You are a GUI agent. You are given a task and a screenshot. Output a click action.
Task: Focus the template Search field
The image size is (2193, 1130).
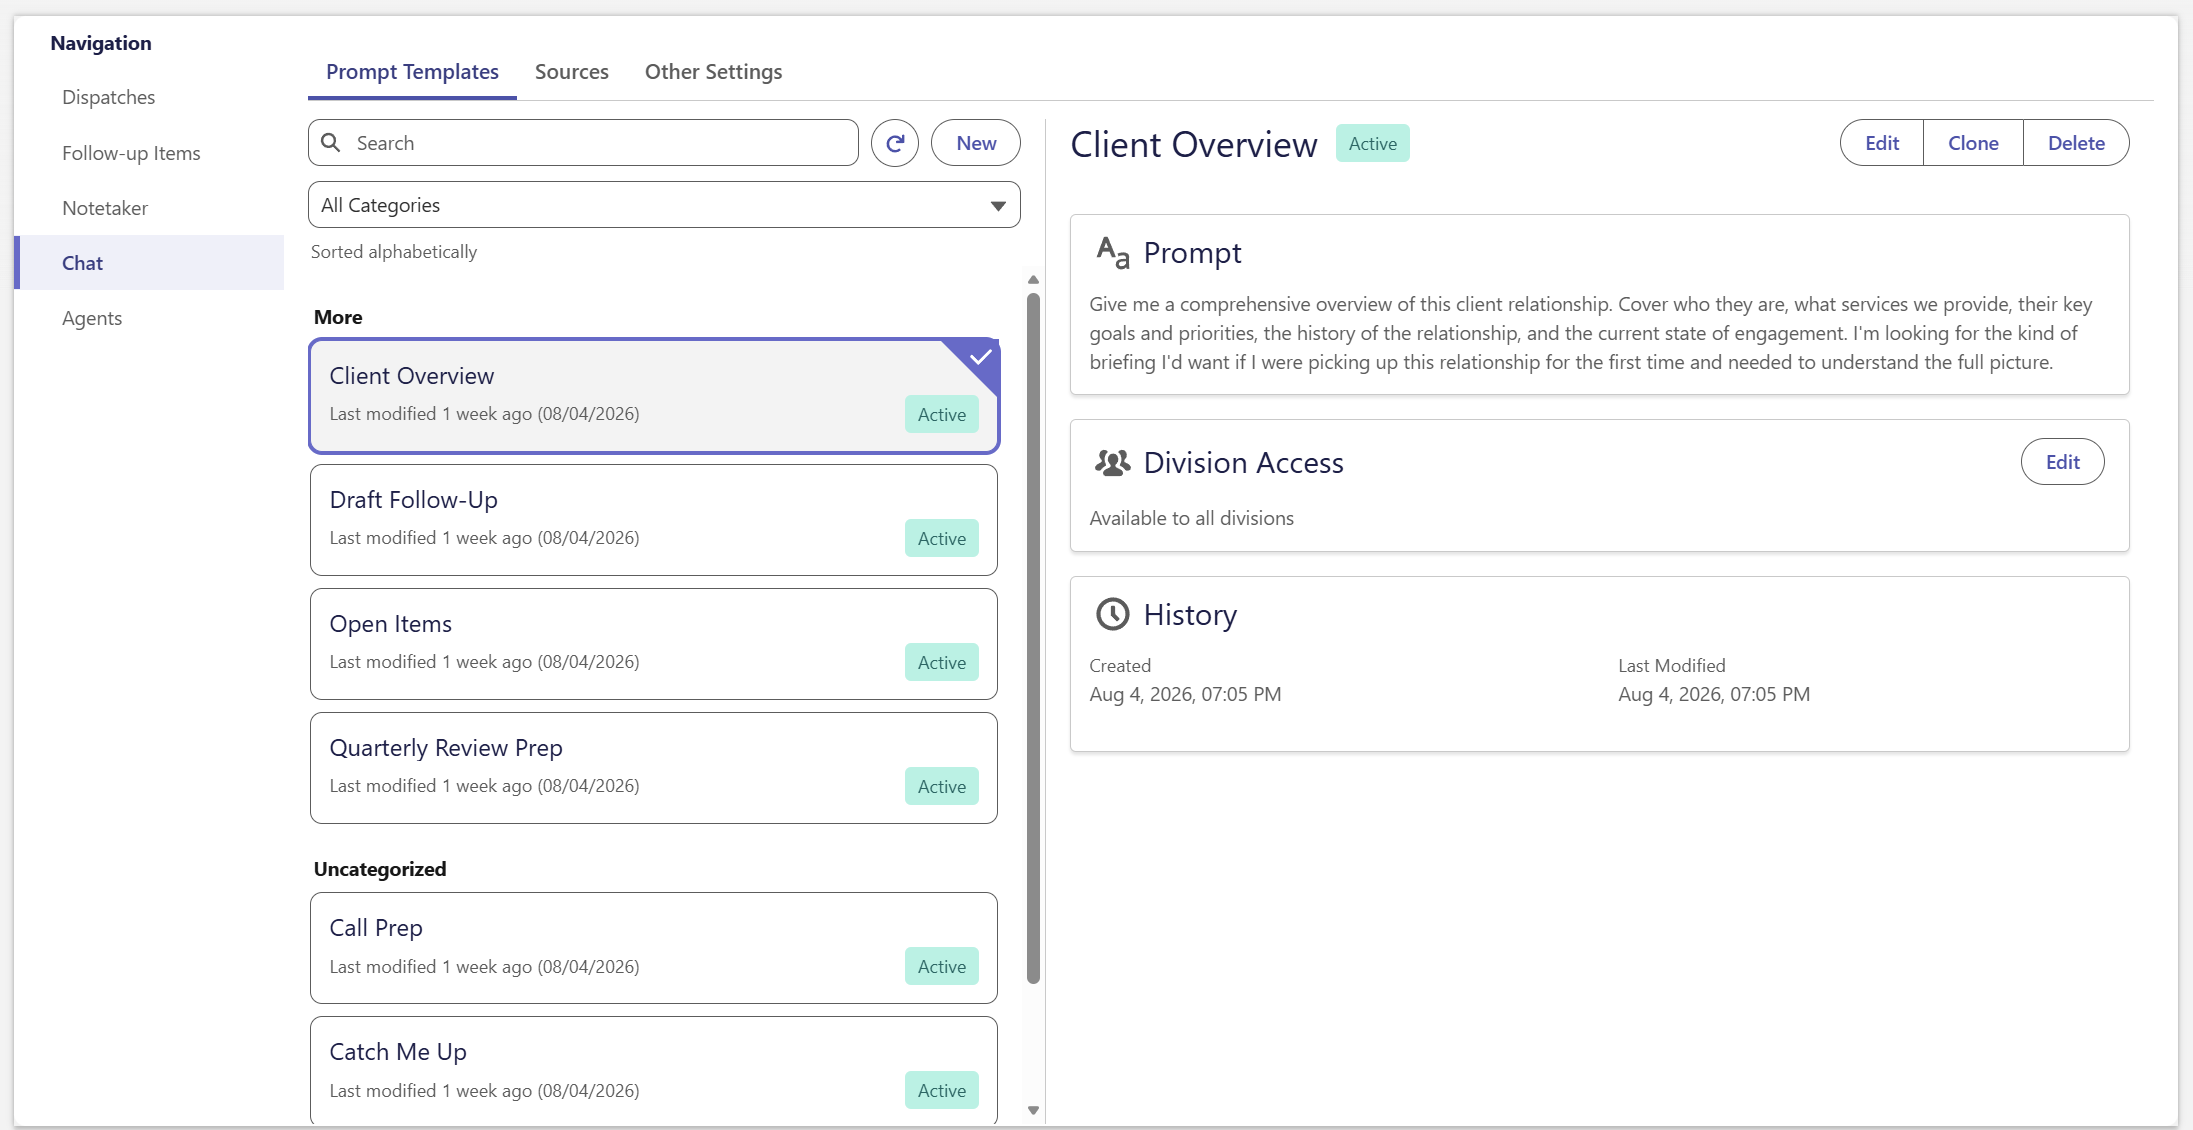tap(583, 143)
